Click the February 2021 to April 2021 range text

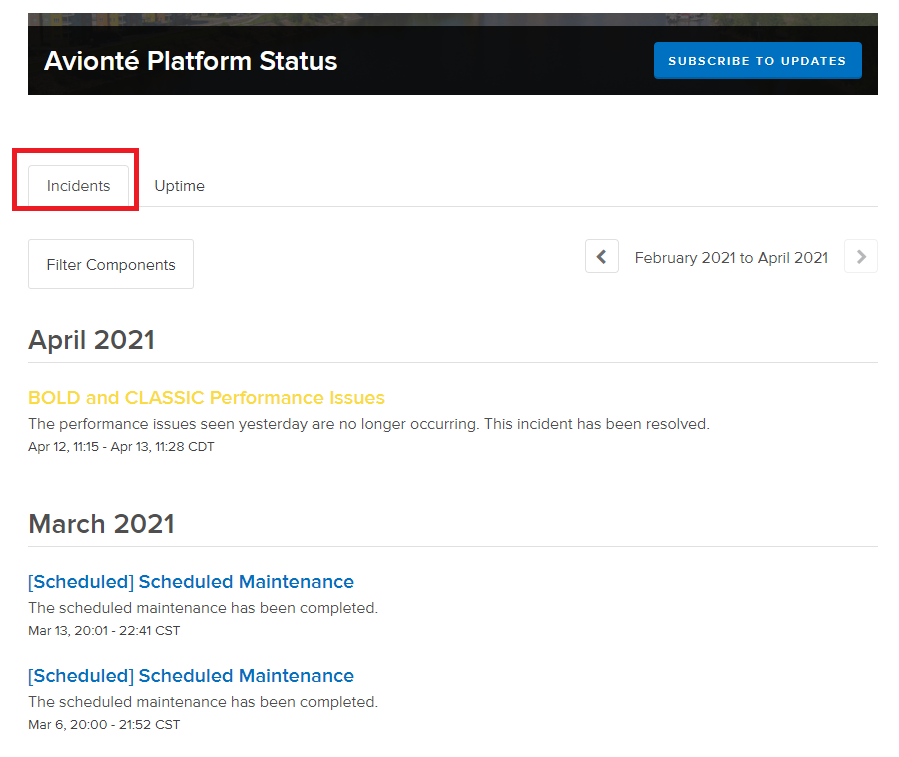pos(731,257)
